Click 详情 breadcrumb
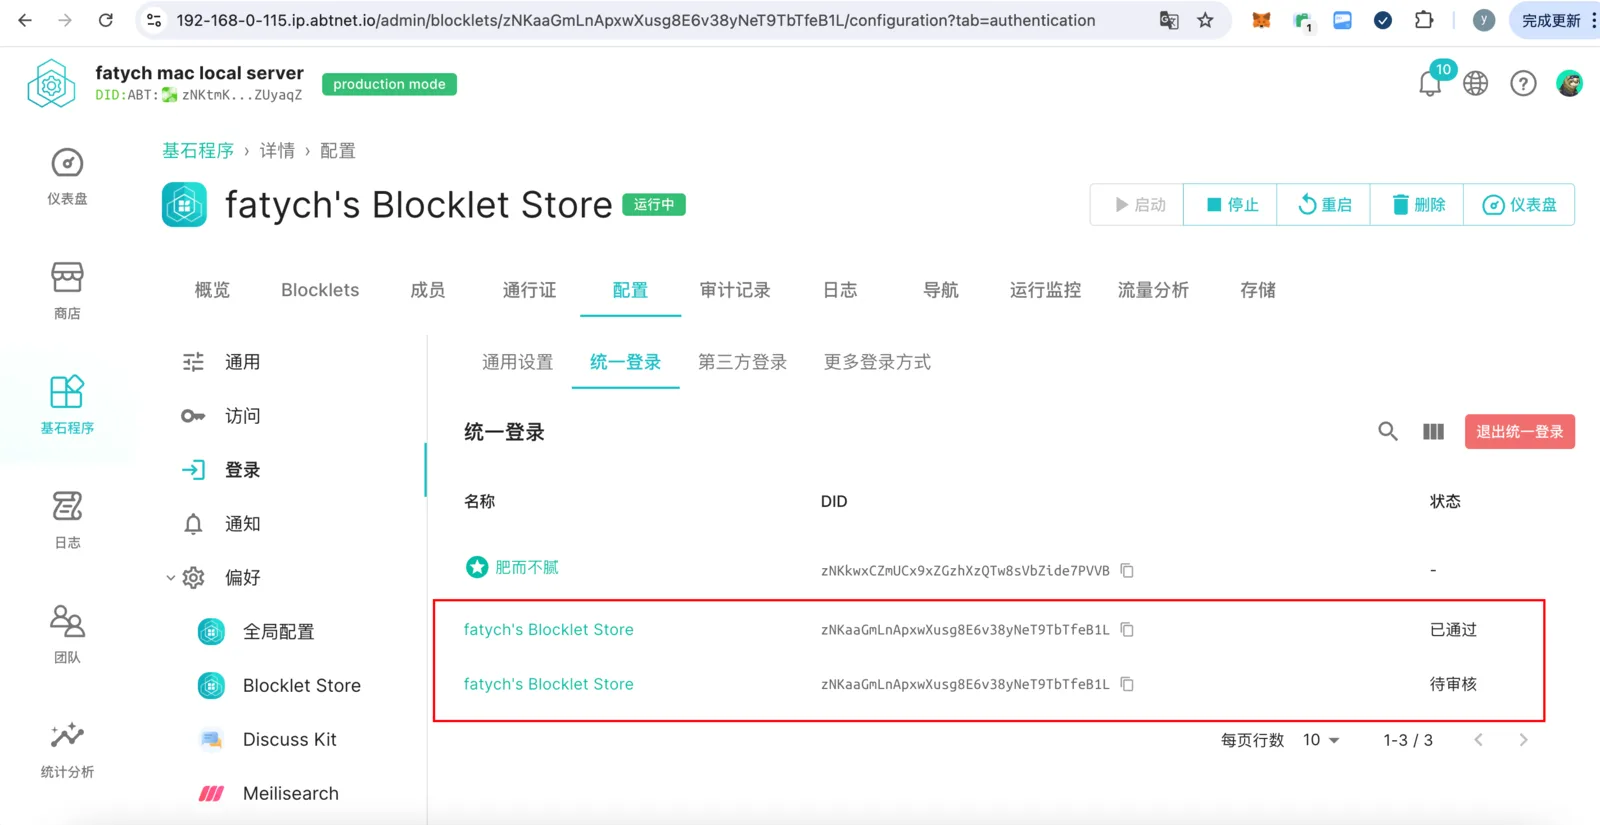 277,151
